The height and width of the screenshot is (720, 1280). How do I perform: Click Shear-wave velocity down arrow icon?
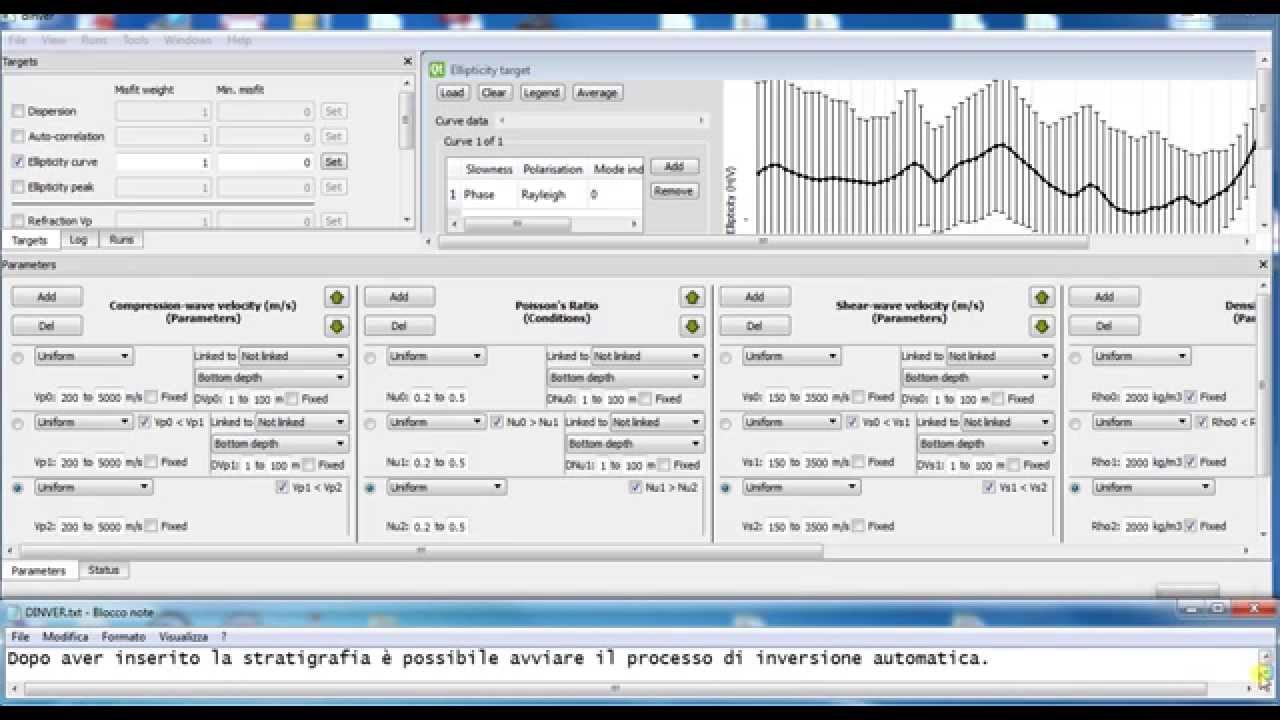pyautogui.click(x=1042, y=326)
